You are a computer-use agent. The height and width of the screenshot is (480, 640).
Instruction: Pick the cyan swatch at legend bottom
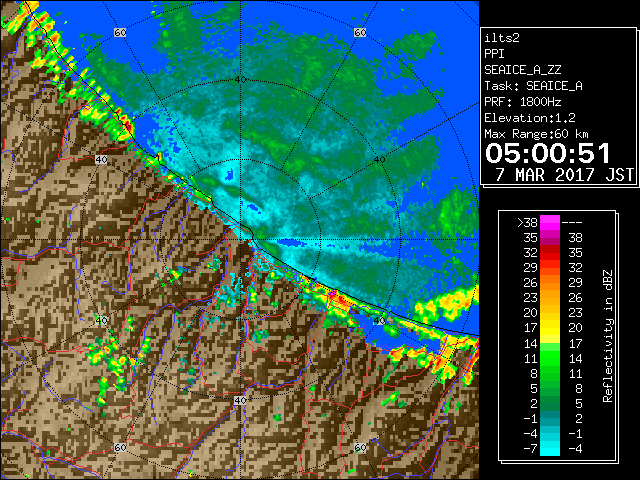click(550, 449)
